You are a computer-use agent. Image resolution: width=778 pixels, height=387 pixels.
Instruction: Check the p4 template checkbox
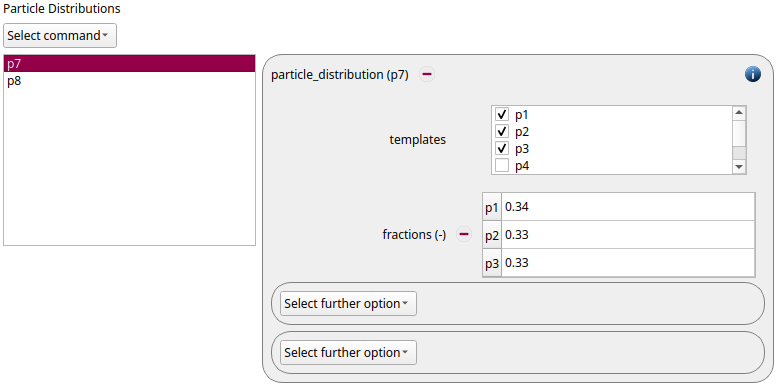502,165
